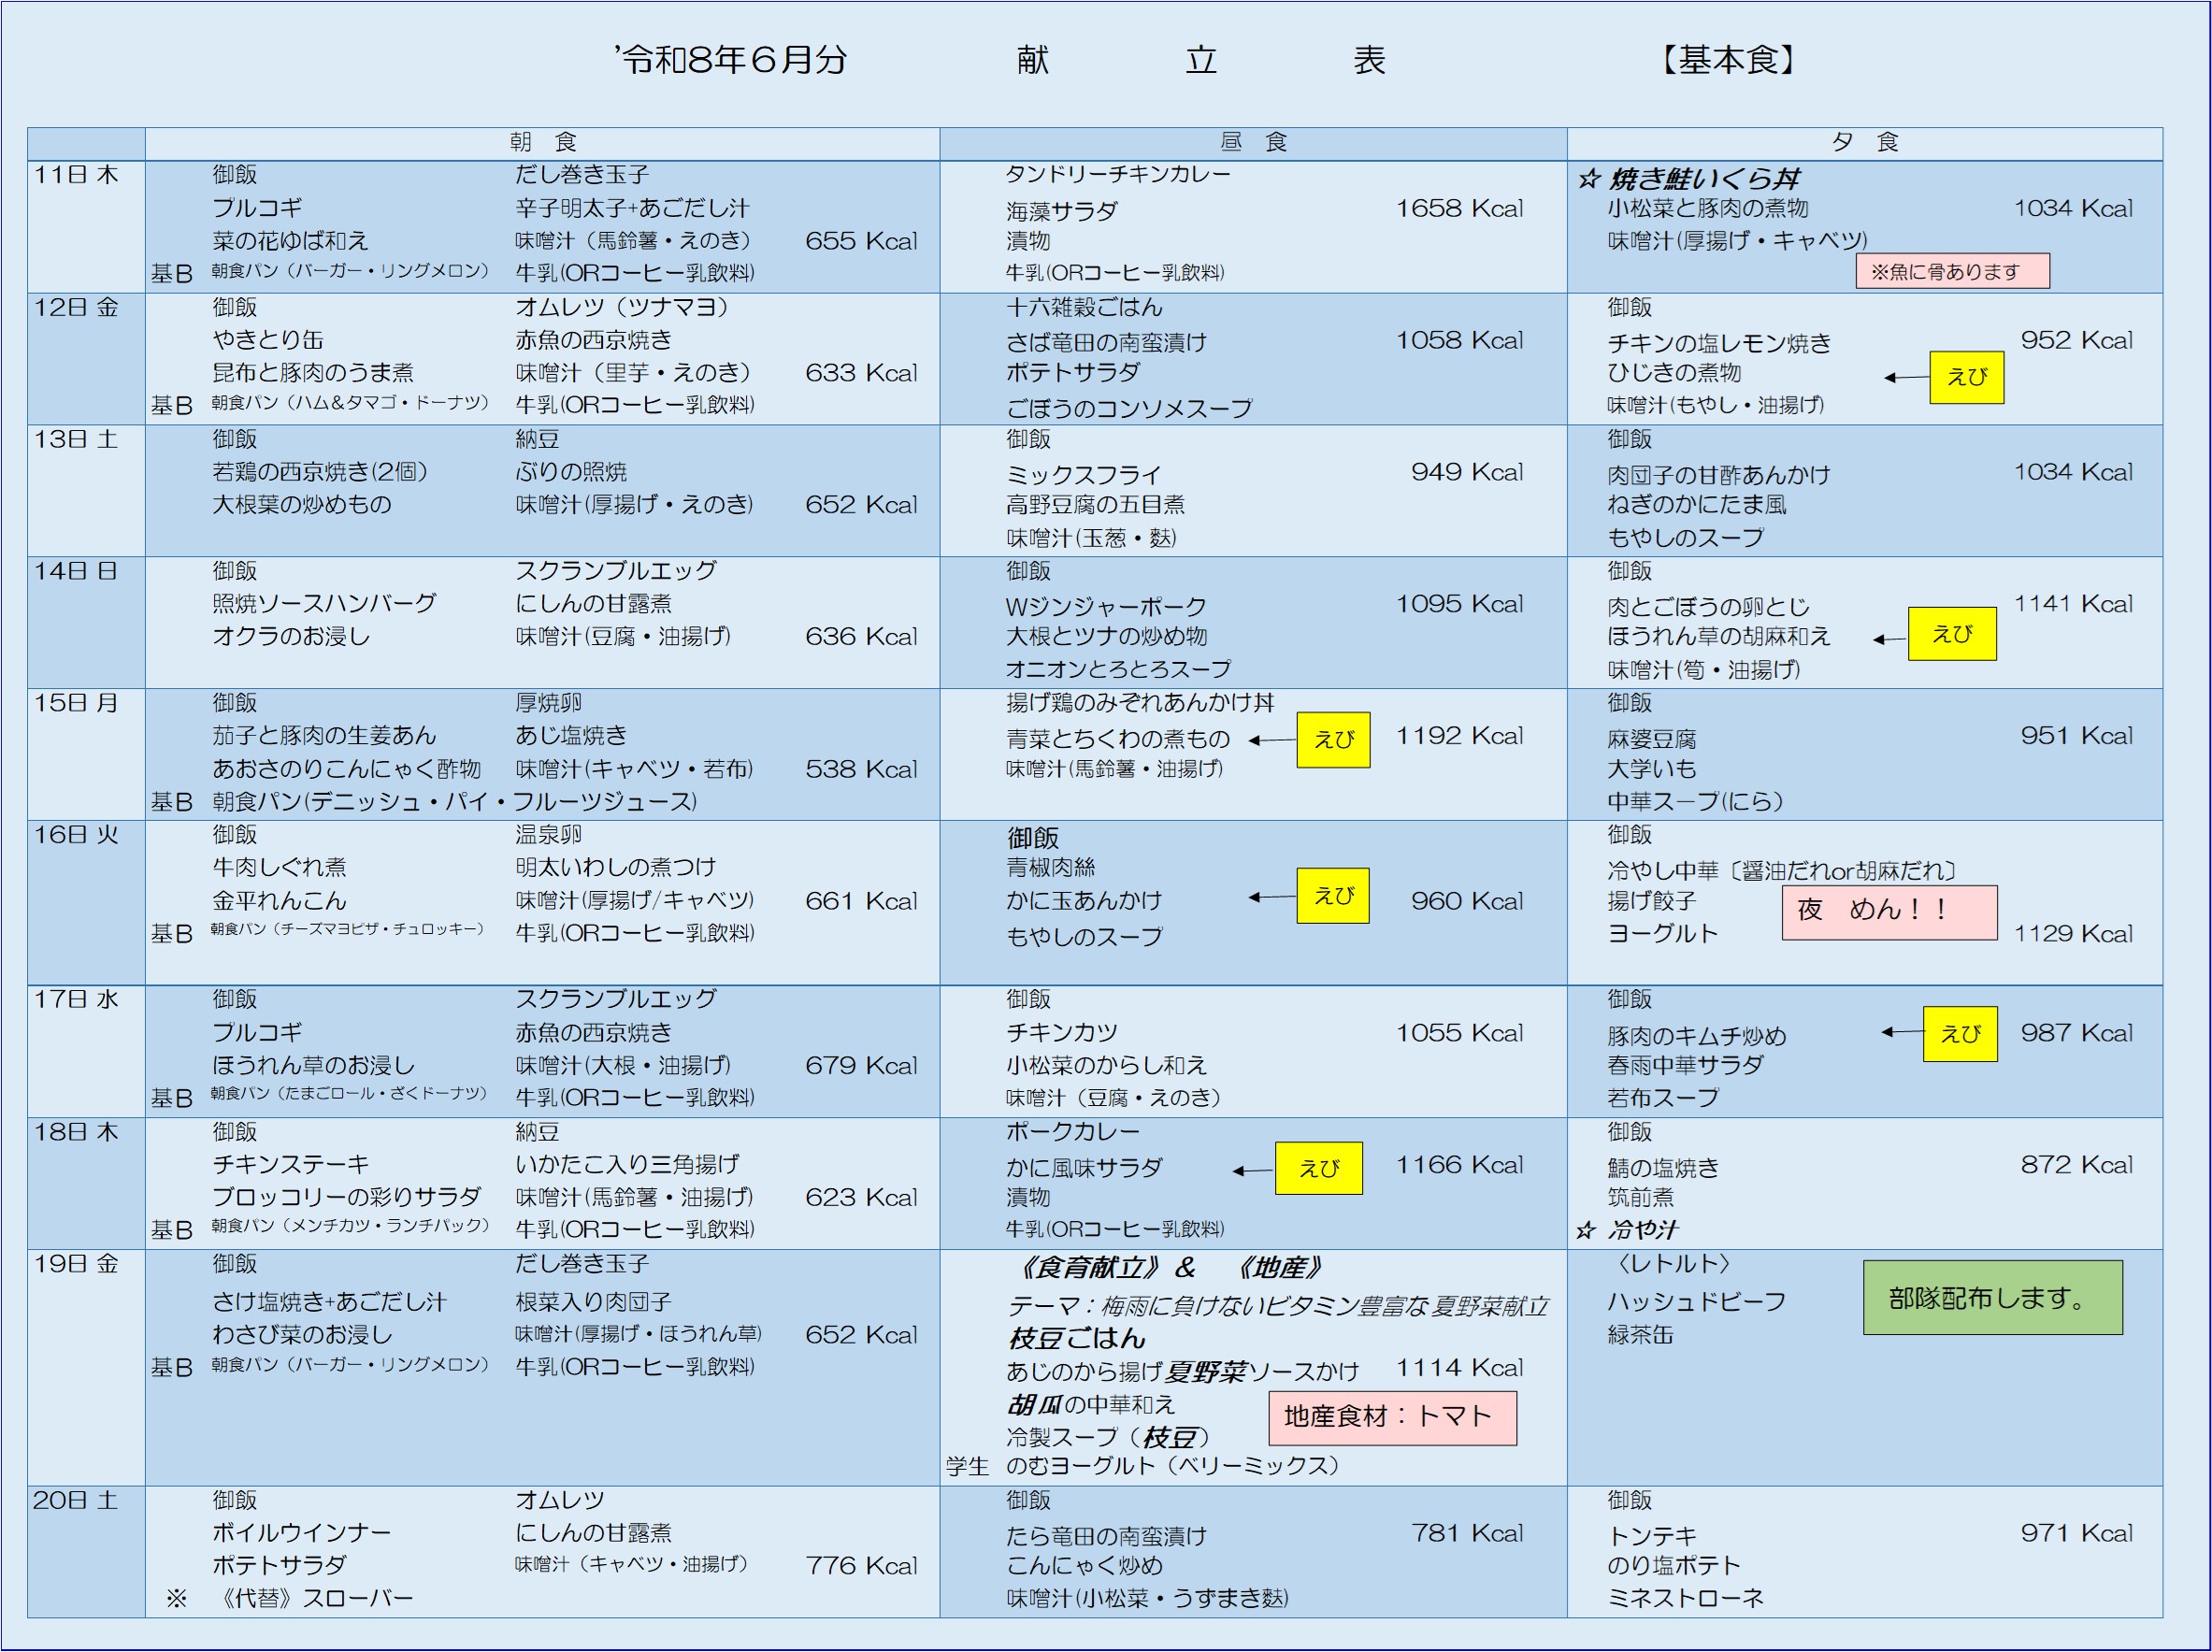Image resolution: width=2212 pixels, height=1652 pixels.
Task: Select the 朝食 column header
Action: [x=542, y=143]
